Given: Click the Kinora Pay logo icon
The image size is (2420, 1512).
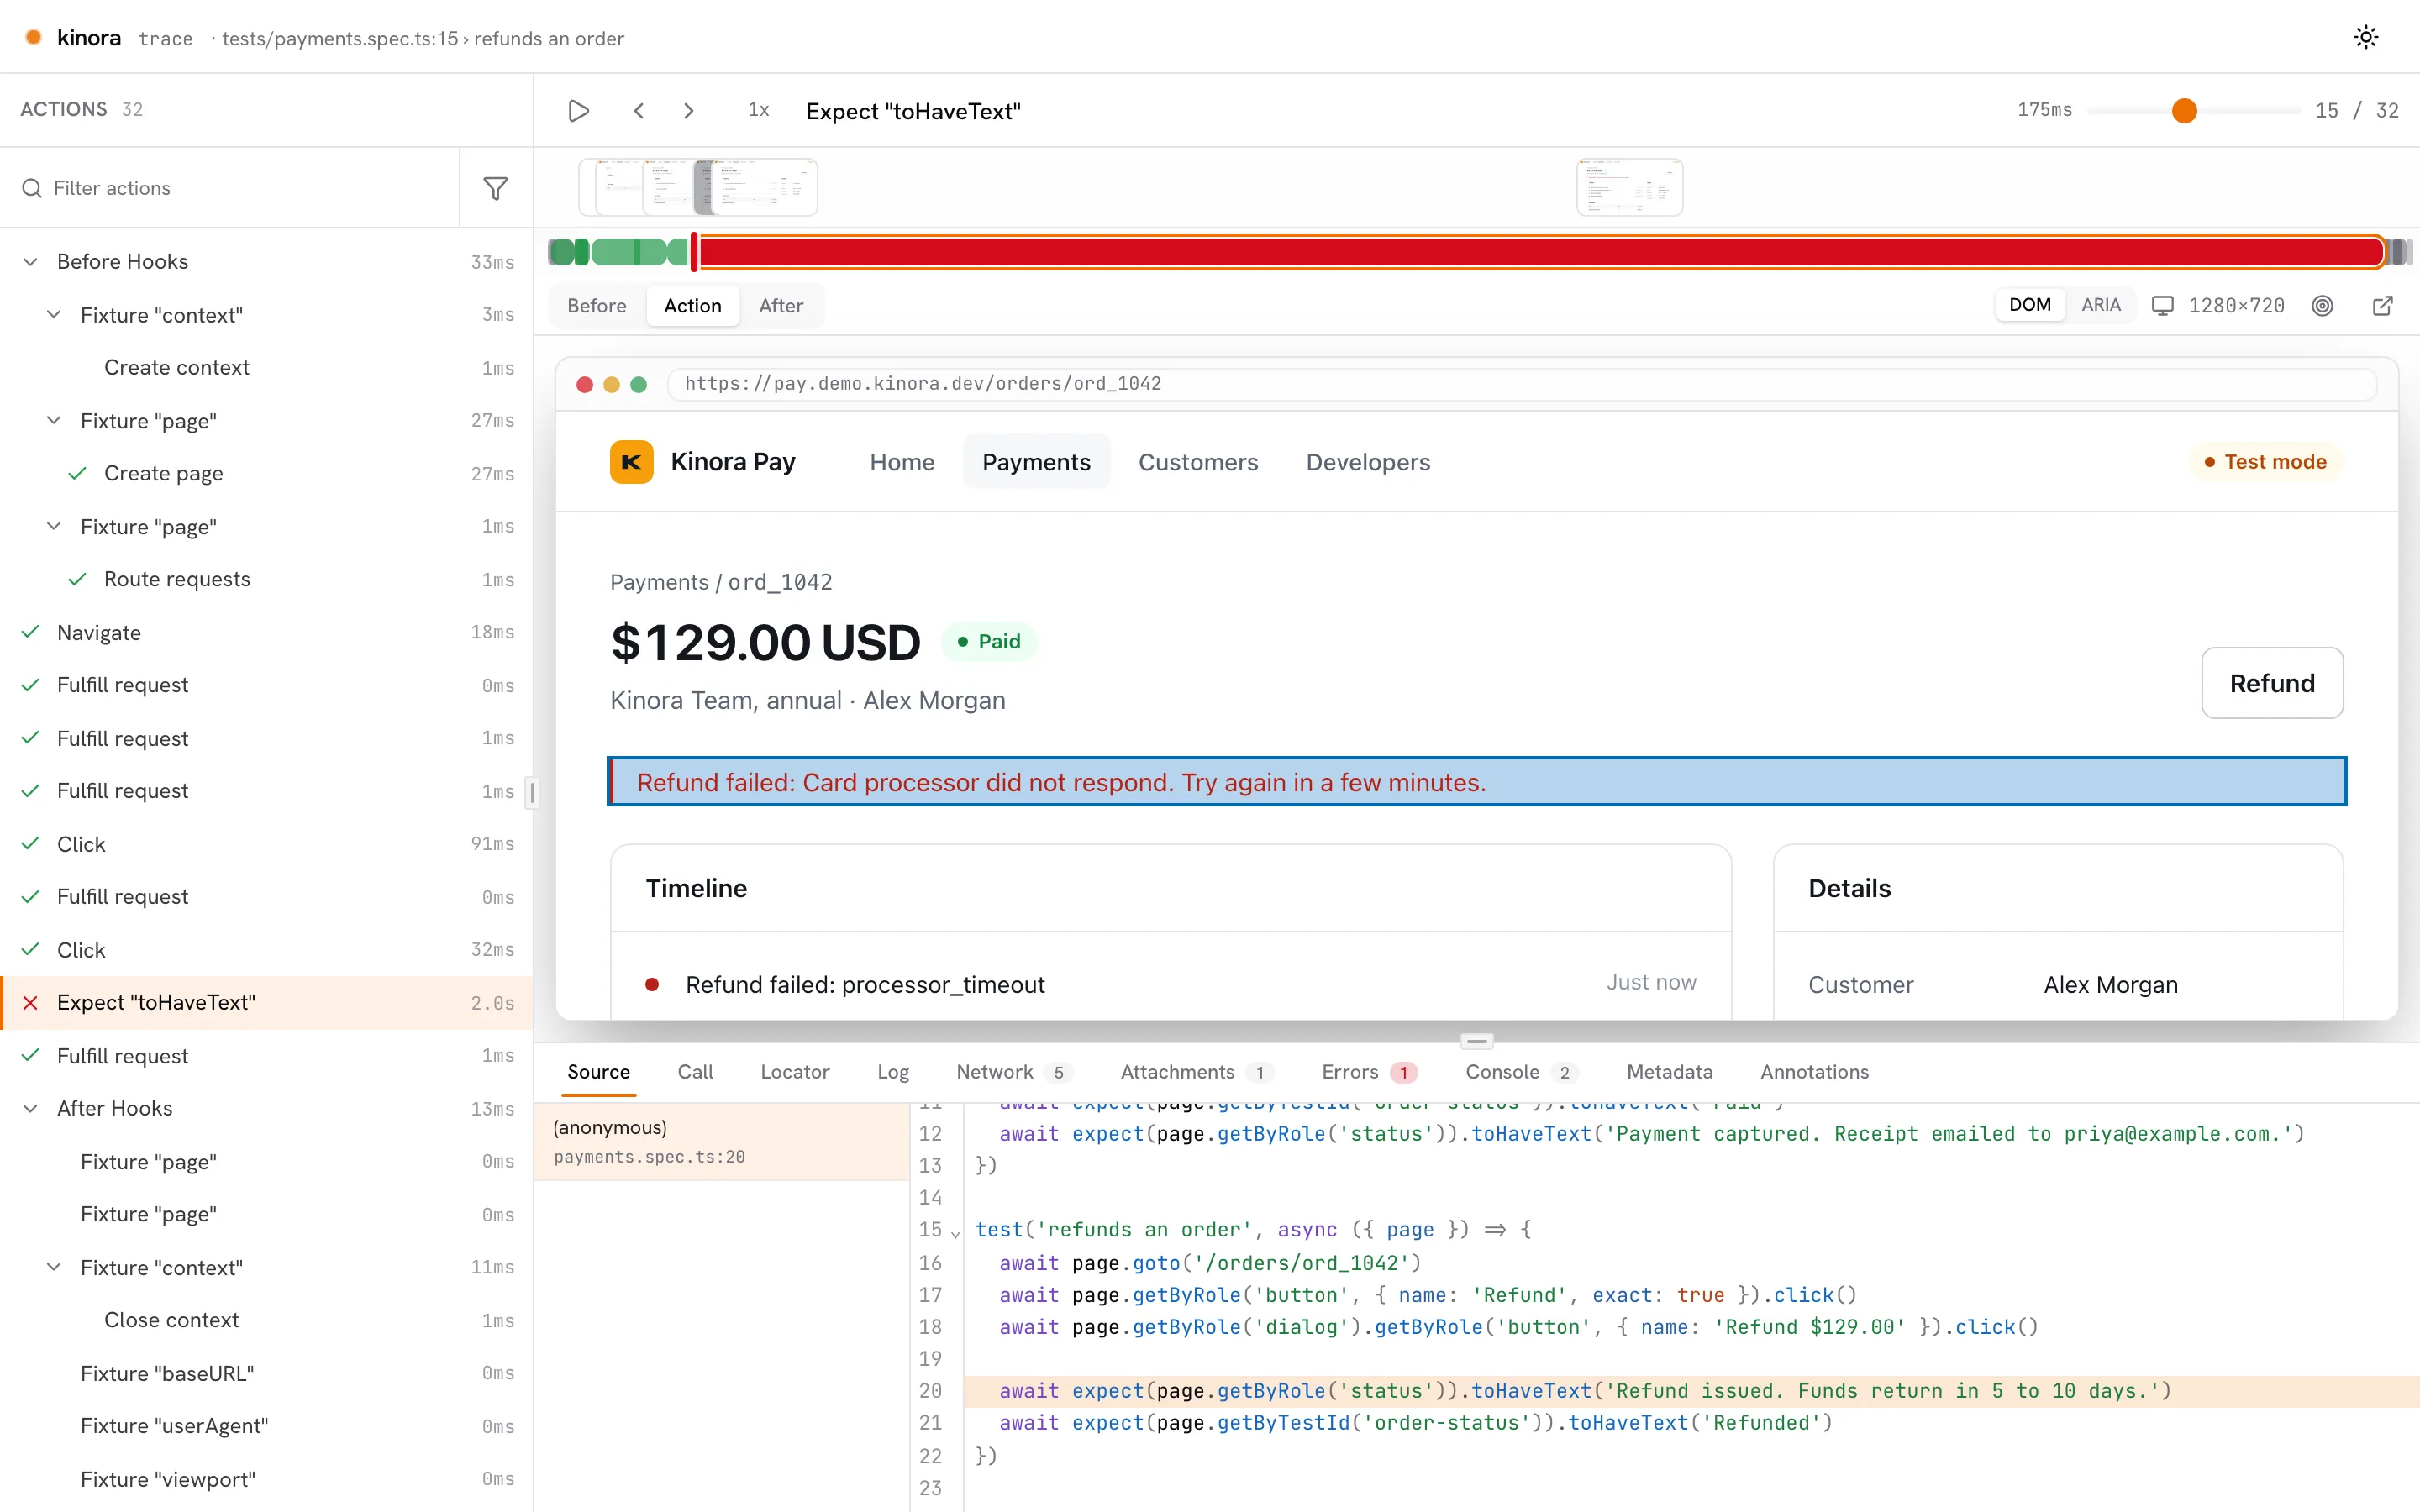Looking at the screenshot, I should [632, 462].
